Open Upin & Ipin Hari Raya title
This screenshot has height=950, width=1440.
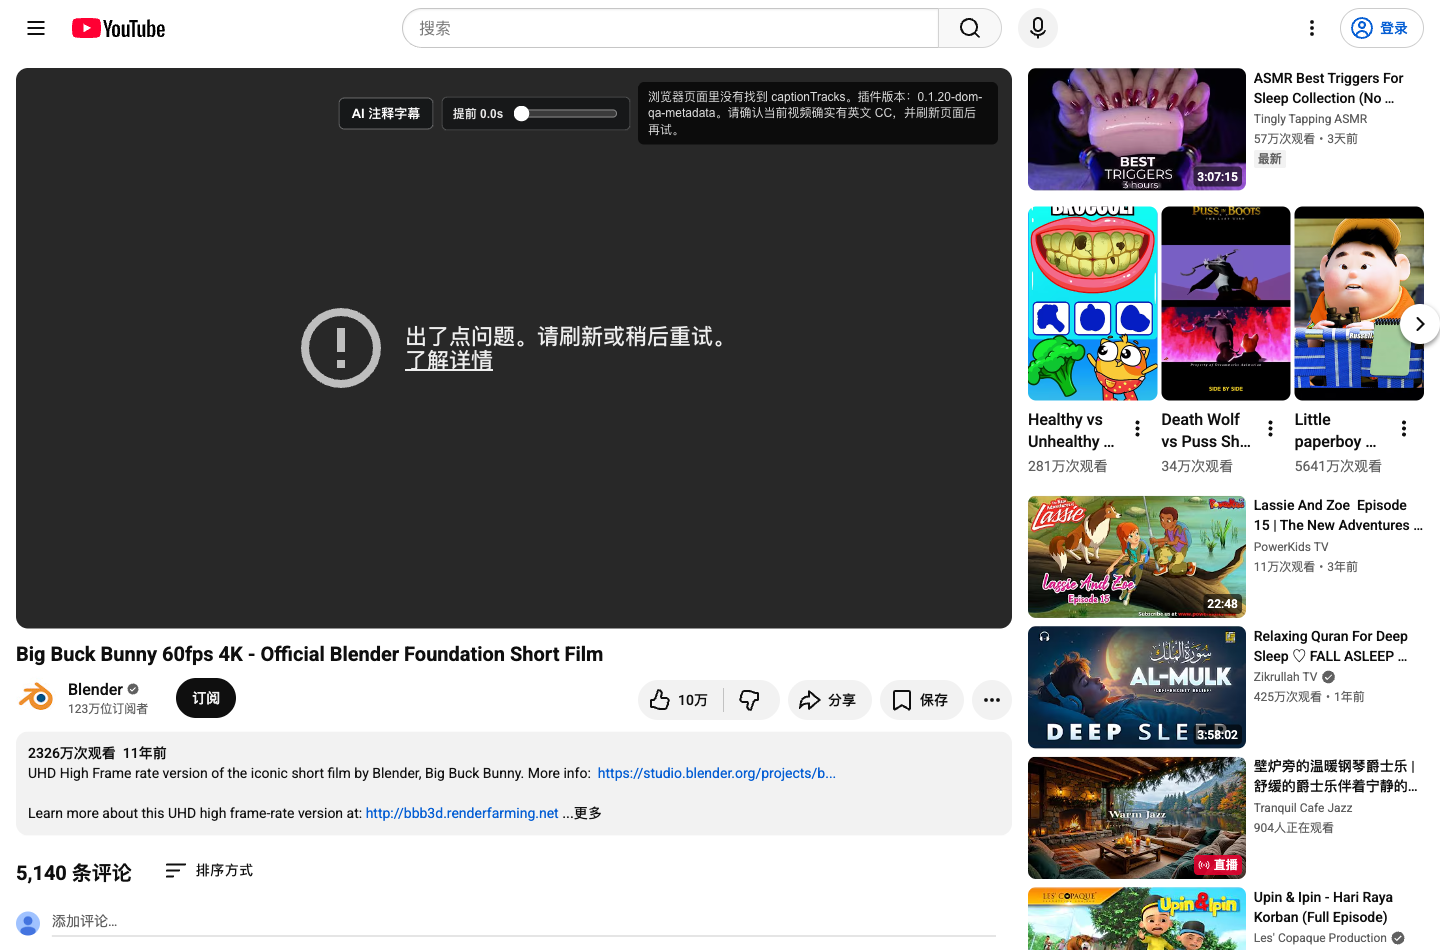1323,907
